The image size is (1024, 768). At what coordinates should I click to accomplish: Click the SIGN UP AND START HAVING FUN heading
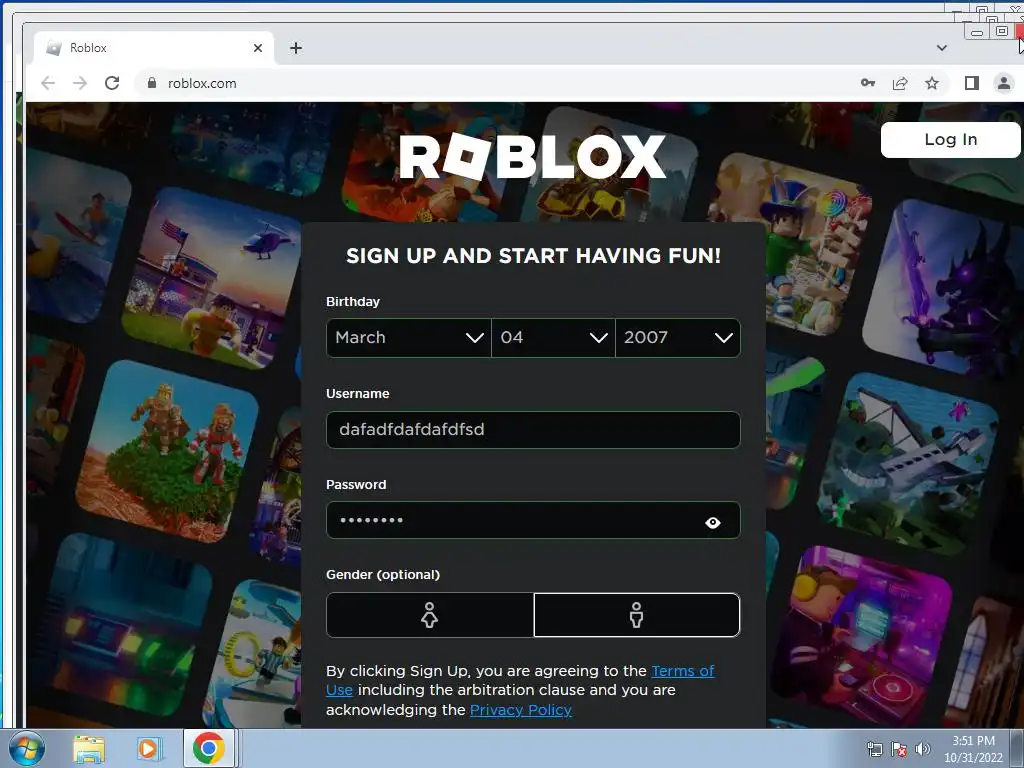[x=534, y=256]
